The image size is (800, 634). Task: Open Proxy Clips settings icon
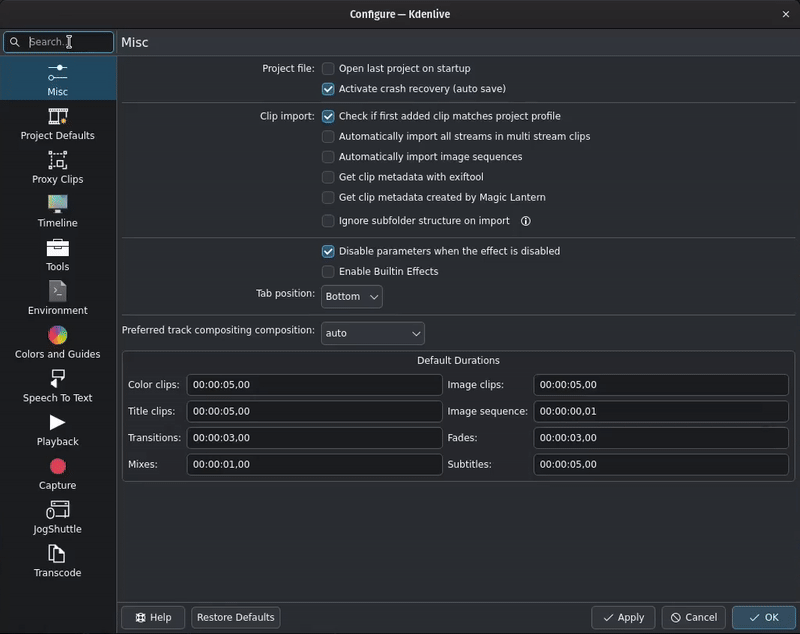pyautogui.click(x=58, y=160)
